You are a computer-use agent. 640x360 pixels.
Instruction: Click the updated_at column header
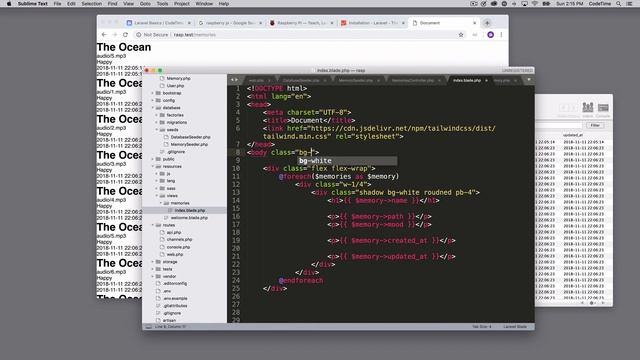pyautogui.click(x=573, y=135)
